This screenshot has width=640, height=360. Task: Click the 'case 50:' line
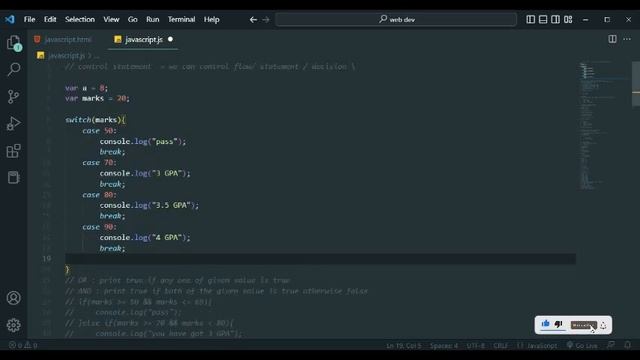(x=99, y=131)
